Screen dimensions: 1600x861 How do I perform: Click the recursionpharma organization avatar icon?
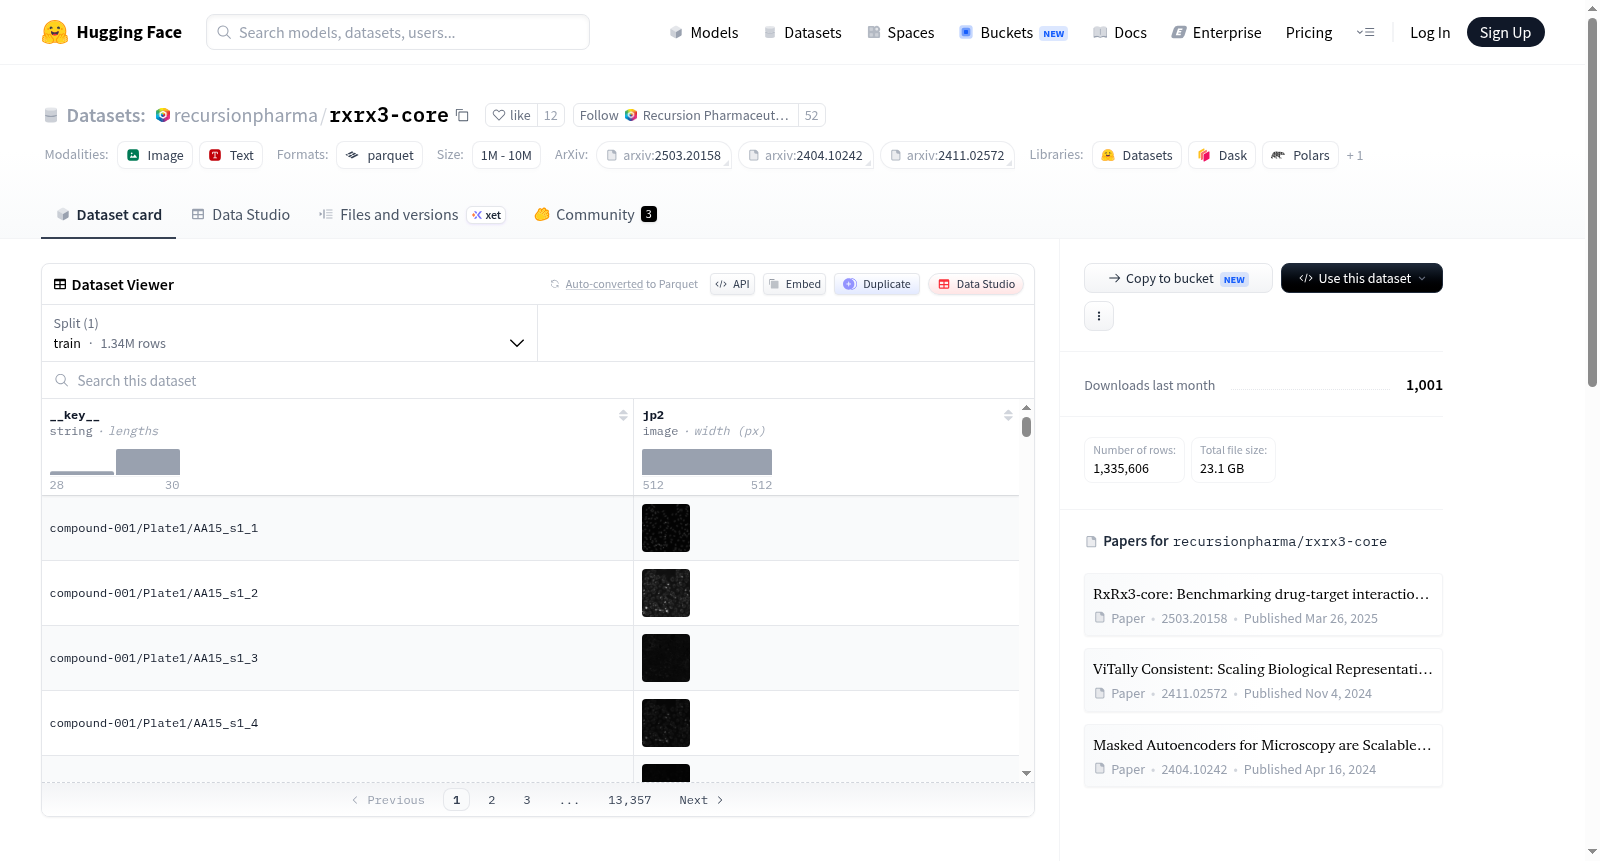tap(163, 115)
